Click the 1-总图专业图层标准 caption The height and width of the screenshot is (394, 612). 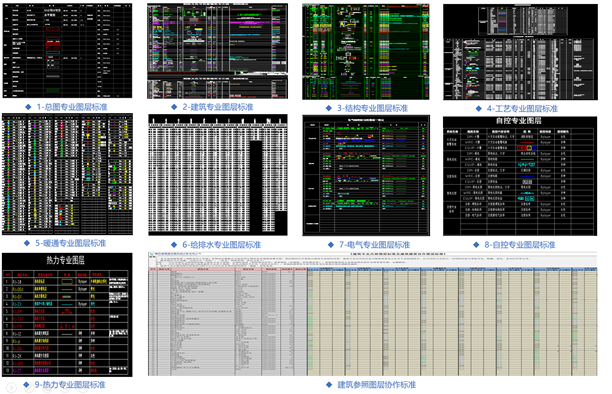pyautogui.click(x=72, y=107)
